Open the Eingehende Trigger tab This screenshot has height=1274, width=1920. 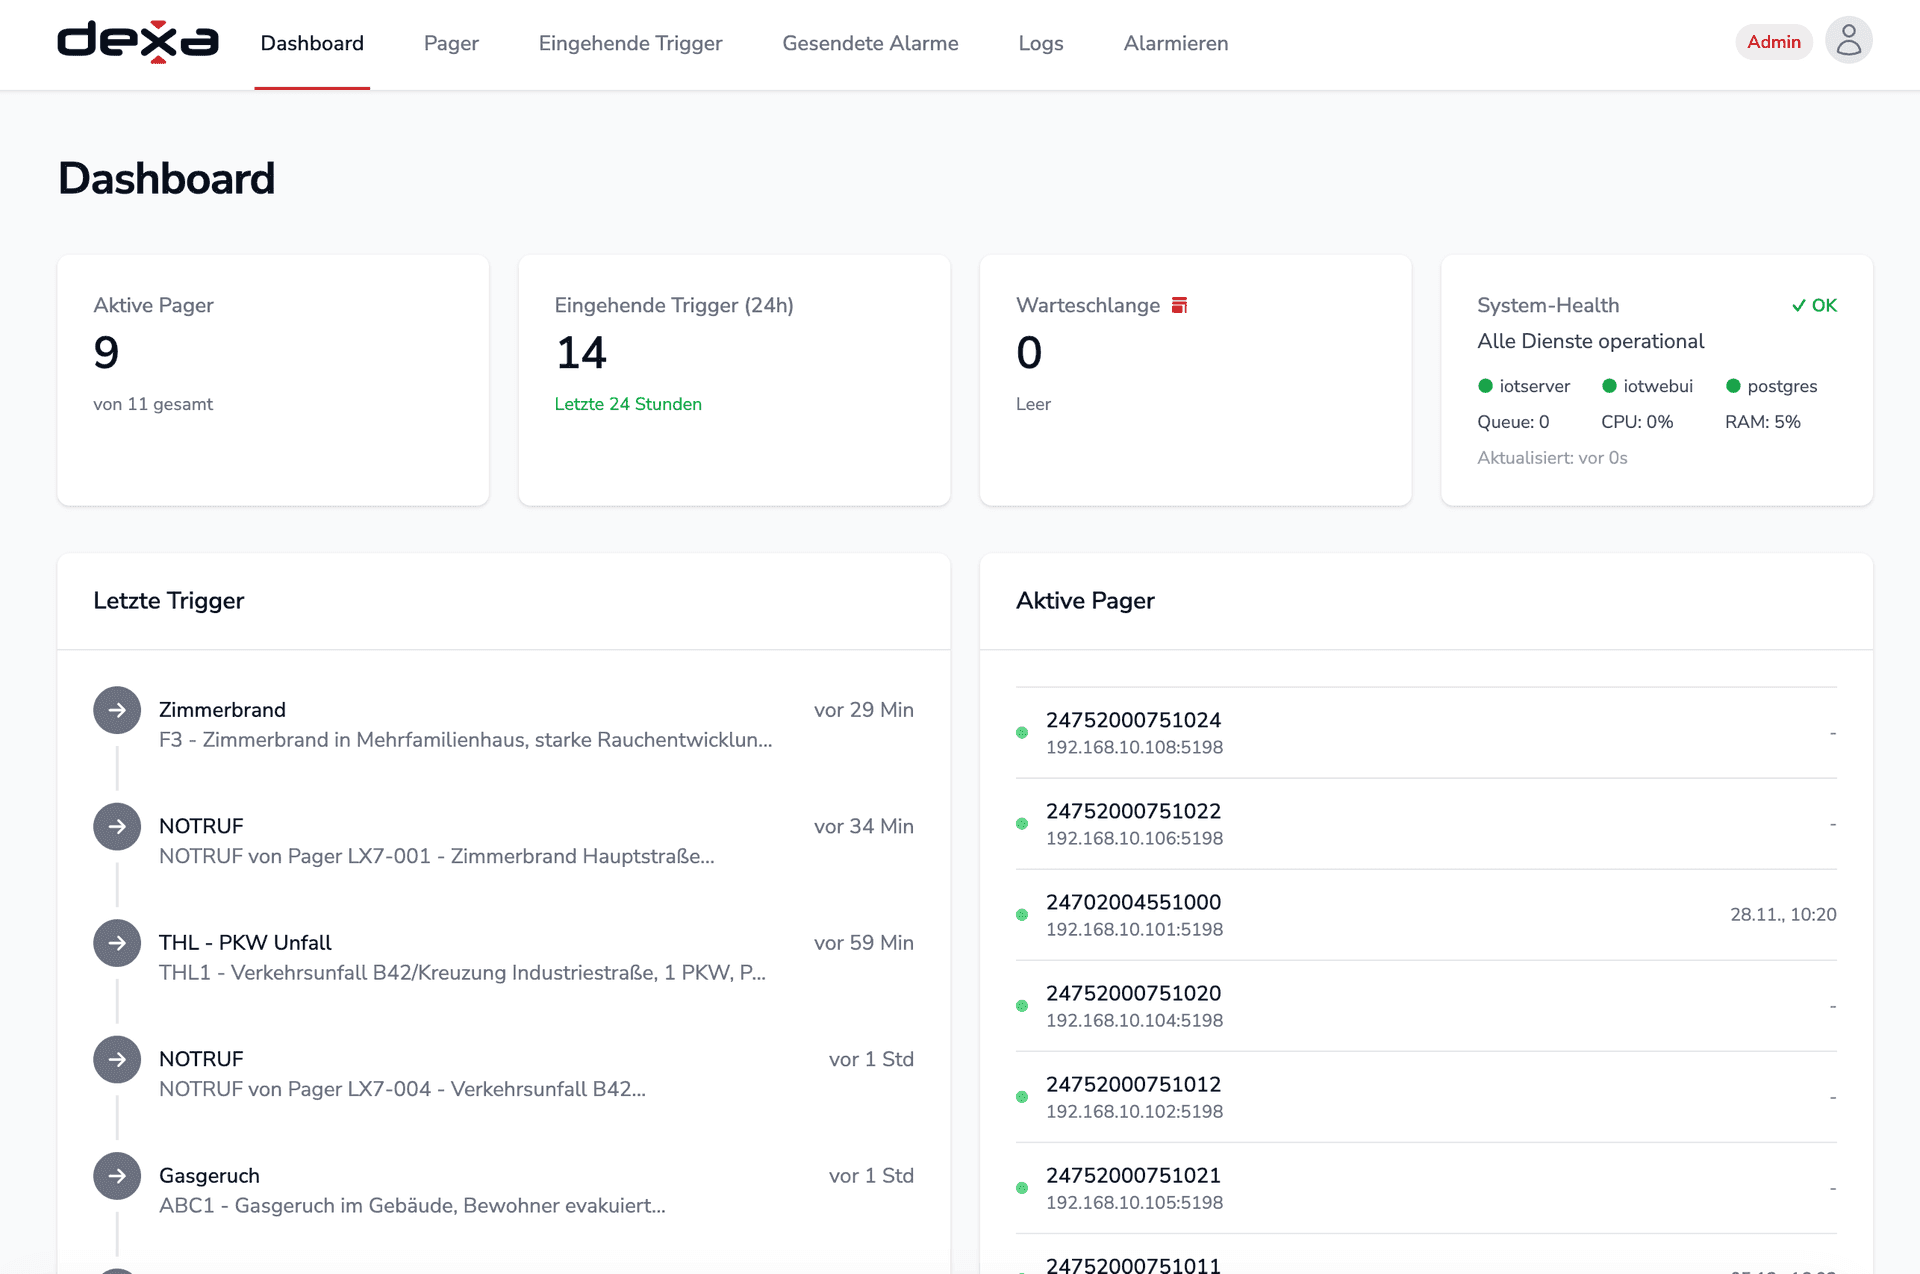(630, 43)
